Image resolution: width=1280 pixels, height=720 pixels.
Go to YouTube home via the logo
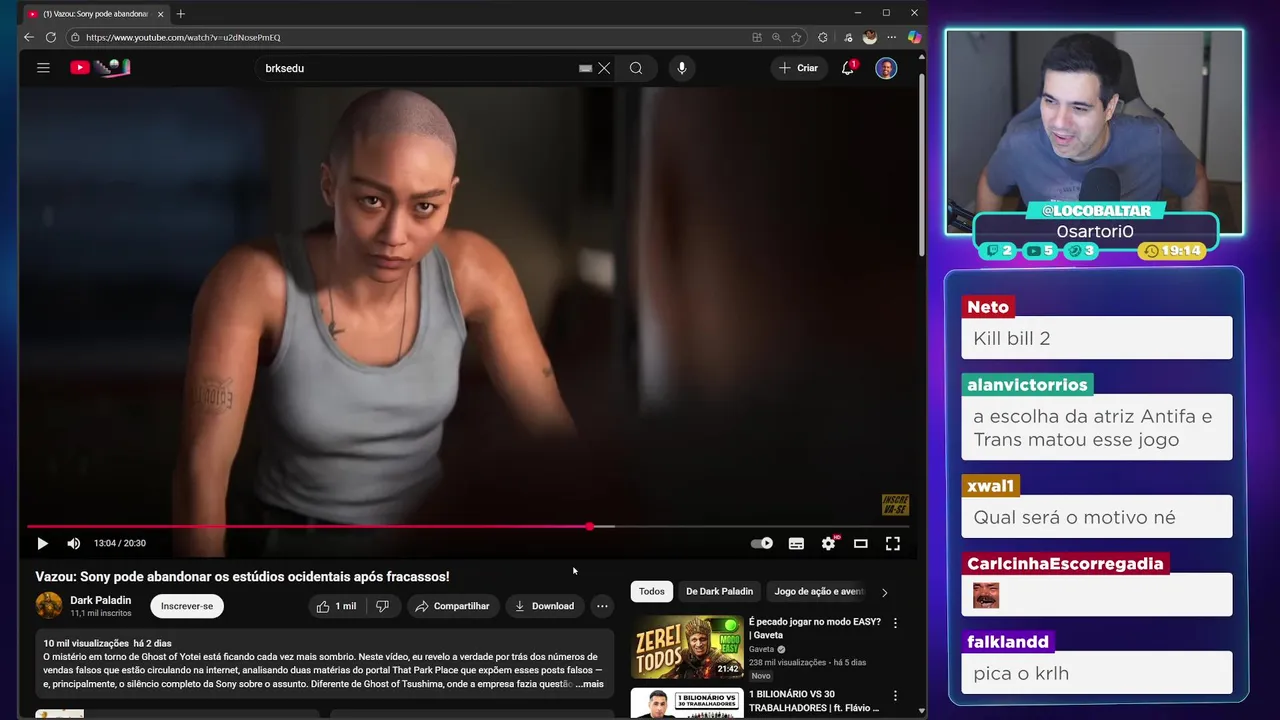tap(100, 68)
